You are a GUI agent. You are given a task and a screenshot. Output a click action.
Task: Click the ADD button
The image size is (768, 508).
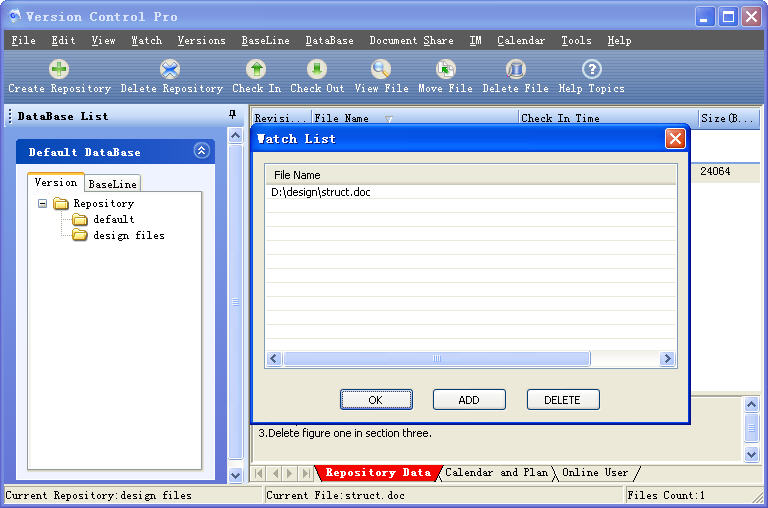point(469,400)
